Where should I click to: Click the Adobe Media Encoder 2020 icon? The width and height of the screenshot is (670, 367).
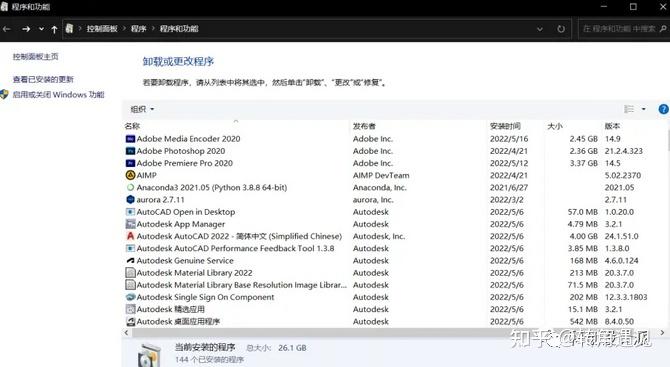point(130,139)
